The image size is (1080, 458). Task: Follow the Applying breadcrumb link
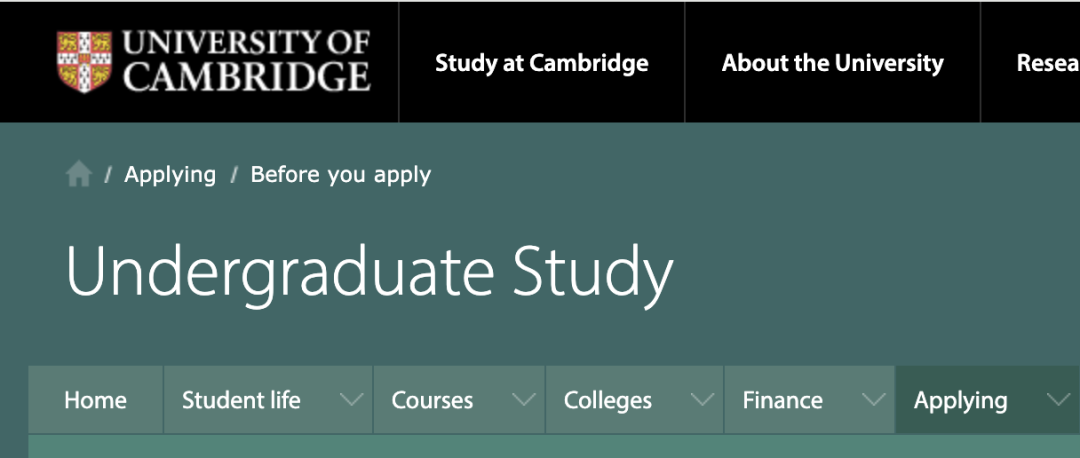(170, 175)
